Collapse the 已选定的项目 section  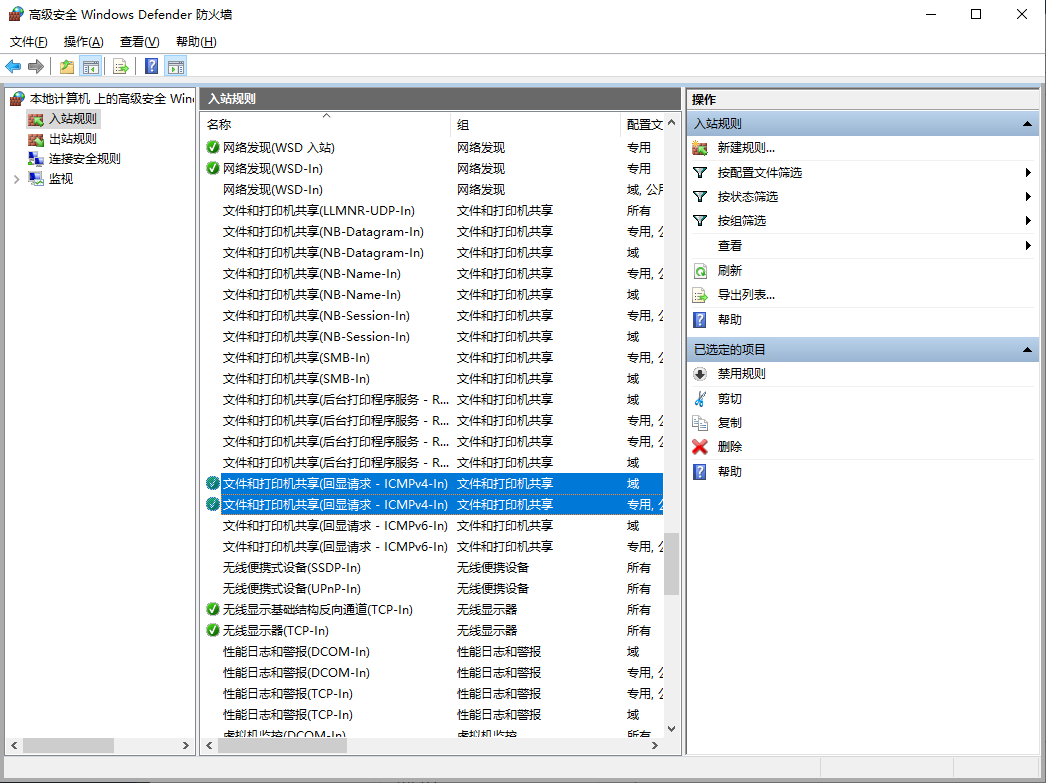[1027, 349]
